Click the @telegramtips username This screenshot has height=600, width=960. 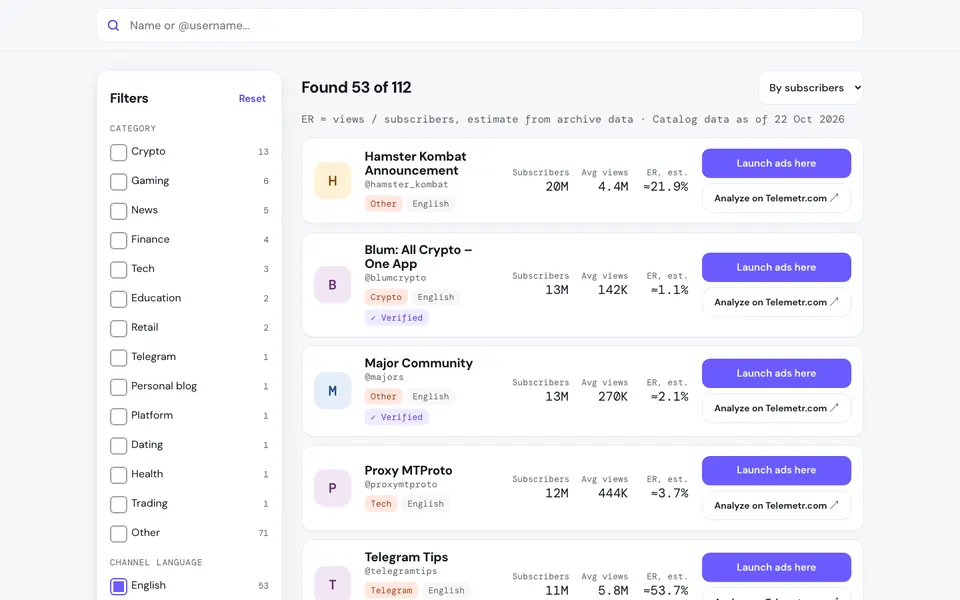[x=401, y=571]
